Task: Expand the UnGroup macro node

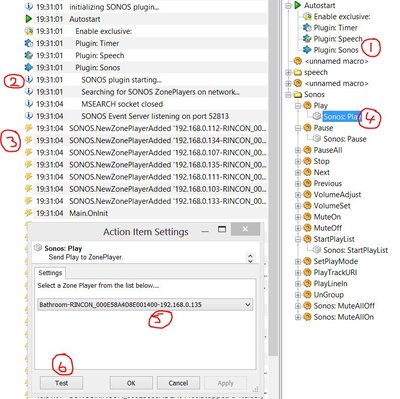Action: (298, 295)
